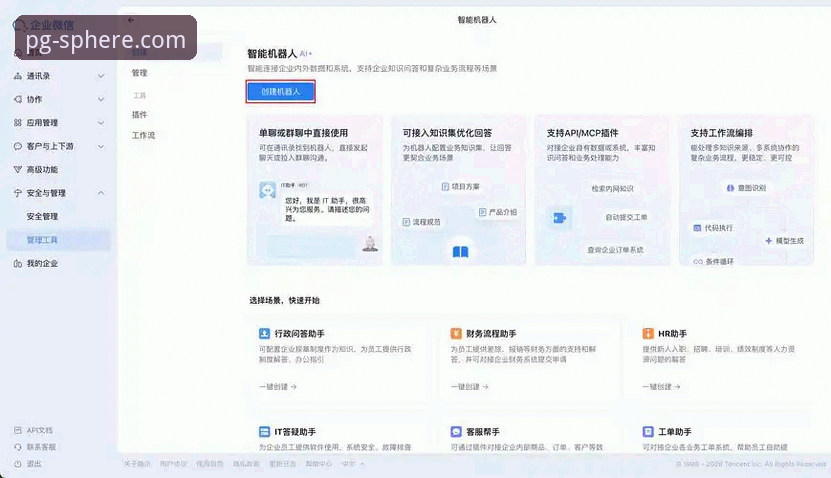This screenshot has width=831, height=478.
Task: Click the 代码执行 icon in workflow card
Action: point(697,228)
